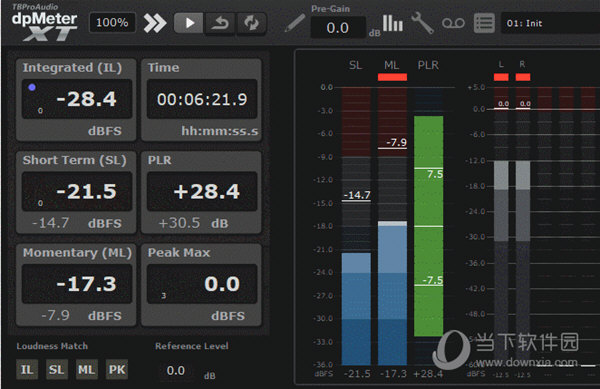Open settings with the wrench icon
This screenshot has height=389, width=600.
click(422, 23)
